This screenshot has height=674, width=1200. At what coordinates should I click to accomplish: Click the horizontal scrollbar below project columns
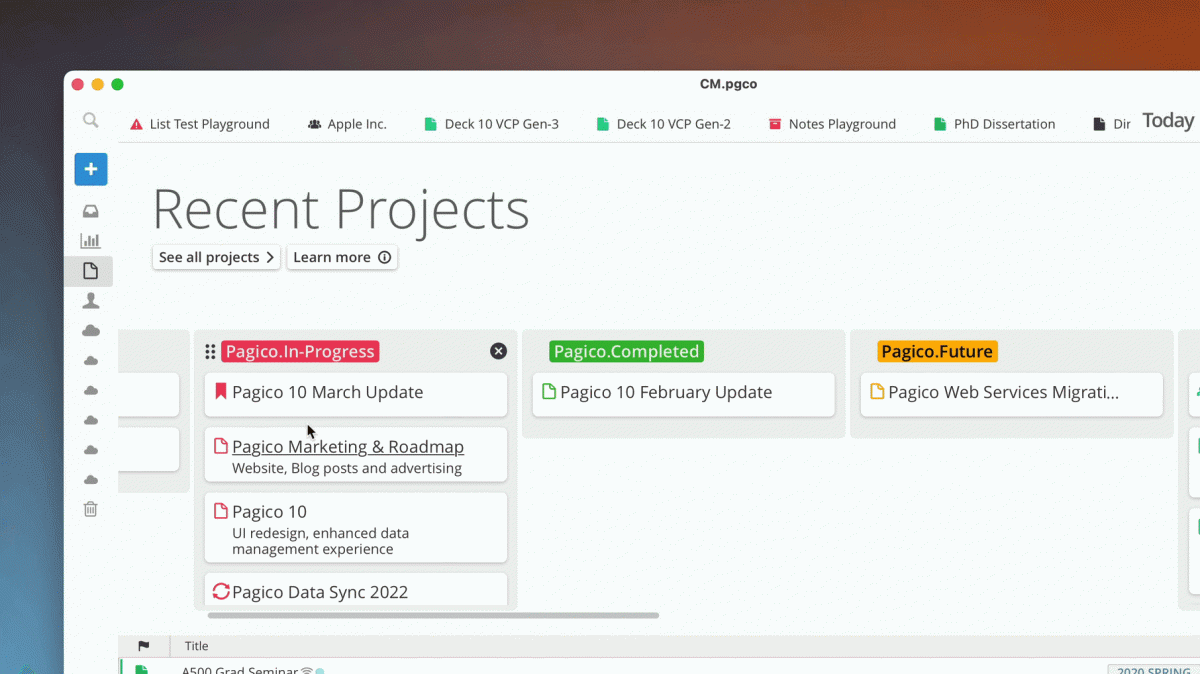coord(433,615)
